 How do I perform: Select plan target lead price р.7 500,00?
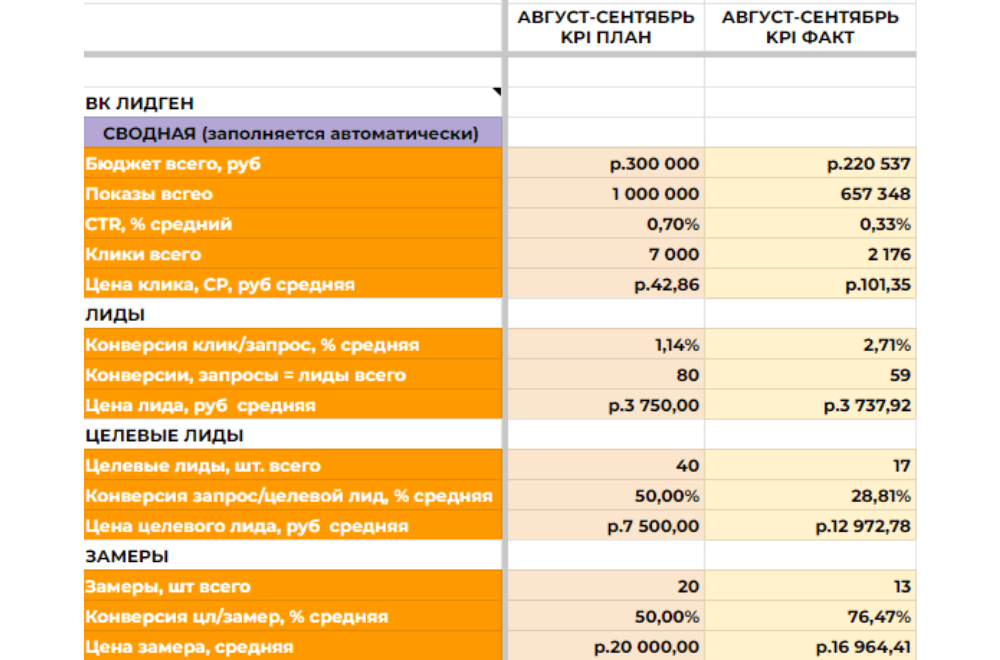coord(606,525)
